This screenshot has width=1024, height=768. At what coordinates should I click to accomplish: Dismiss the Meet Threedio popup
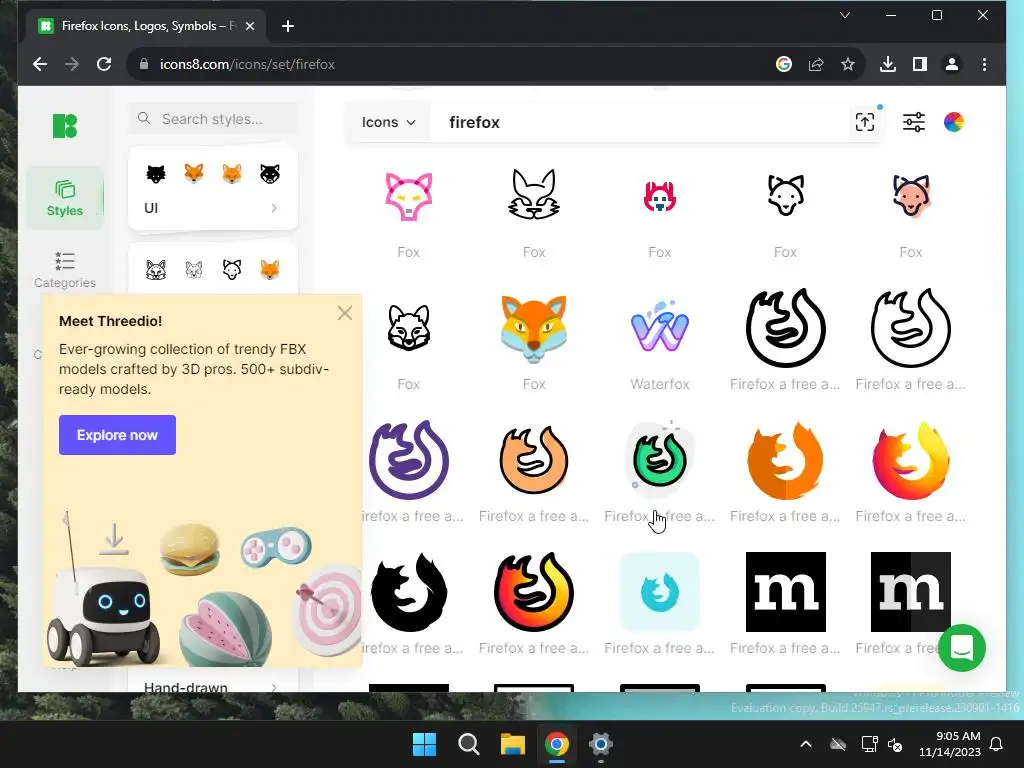click(345, 313)
